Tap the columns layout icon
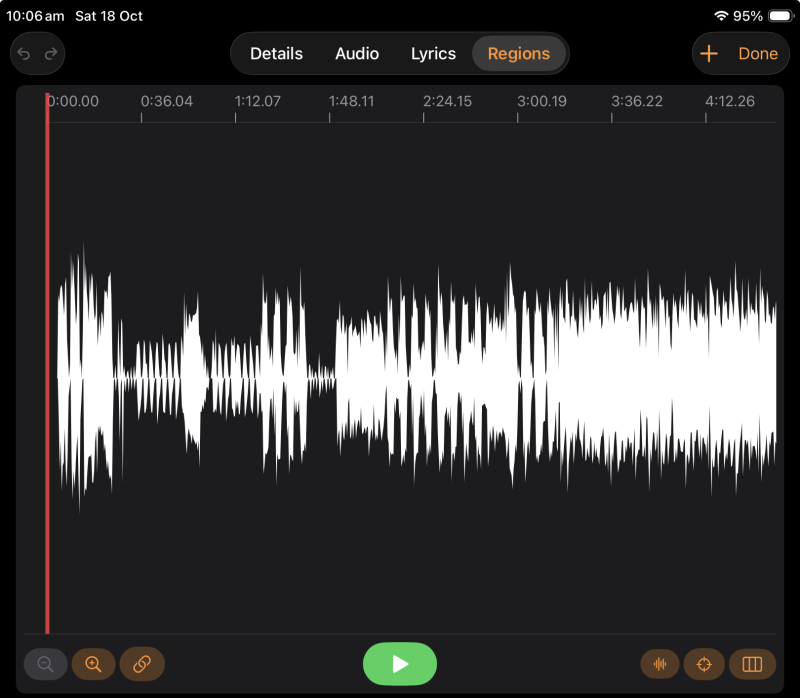 click(x=752, y=664)
